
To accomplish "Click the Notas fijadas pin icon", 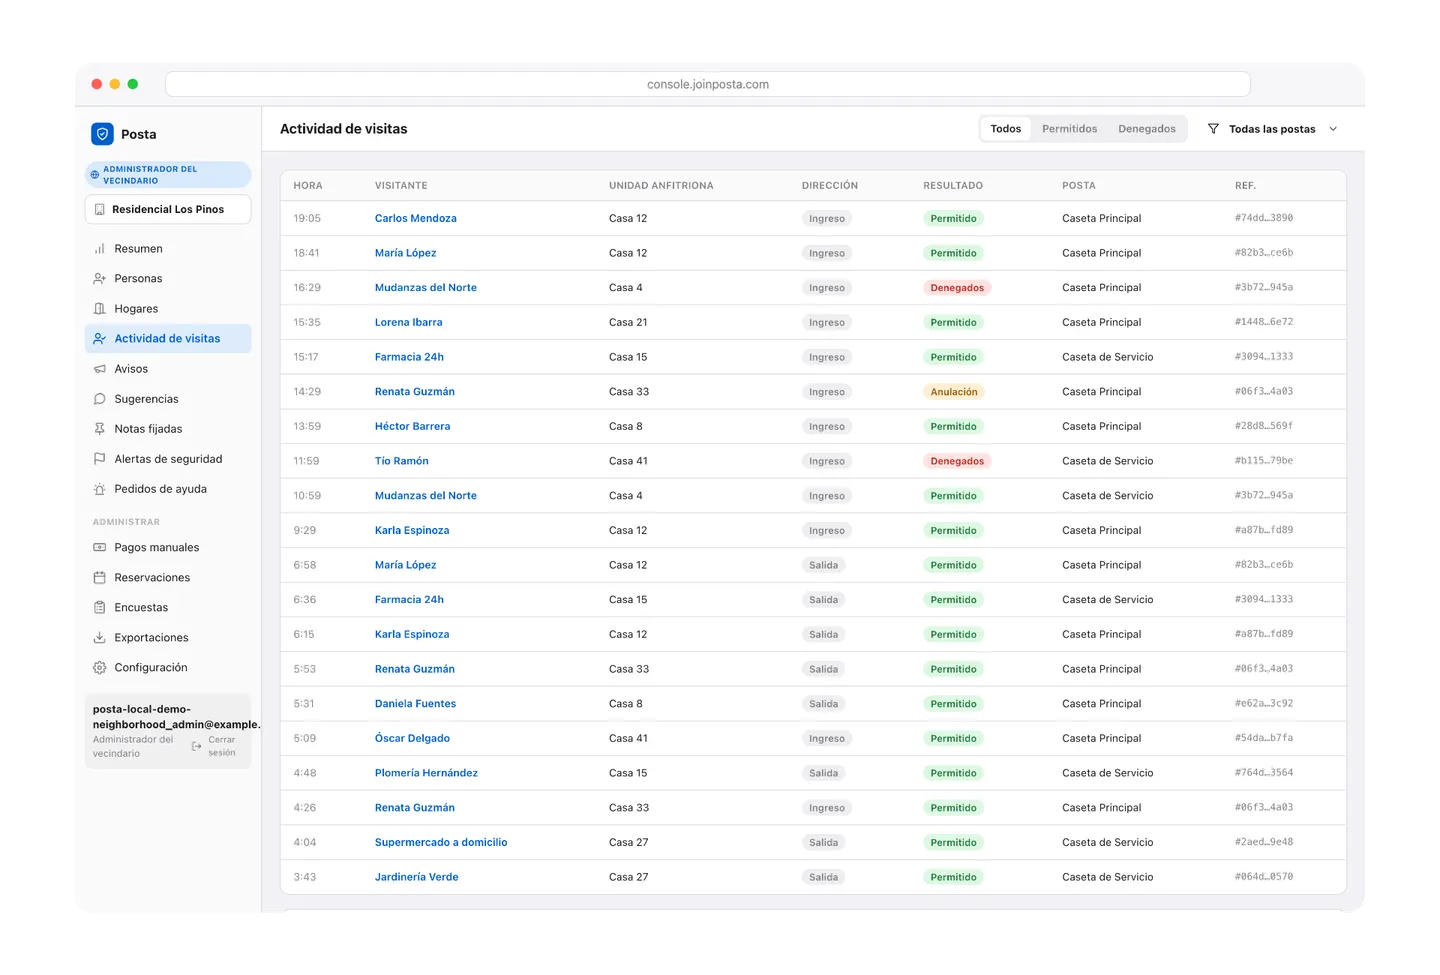I will [100, 429].
